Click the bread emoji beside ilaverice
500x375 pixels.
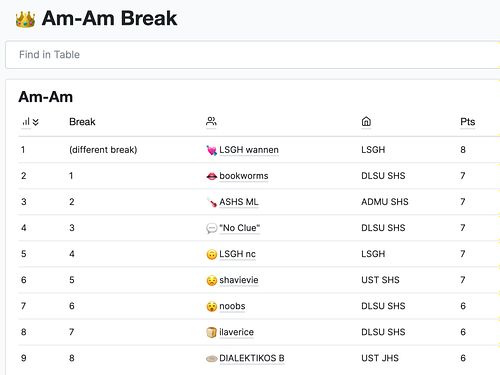[x=212, y=332]
